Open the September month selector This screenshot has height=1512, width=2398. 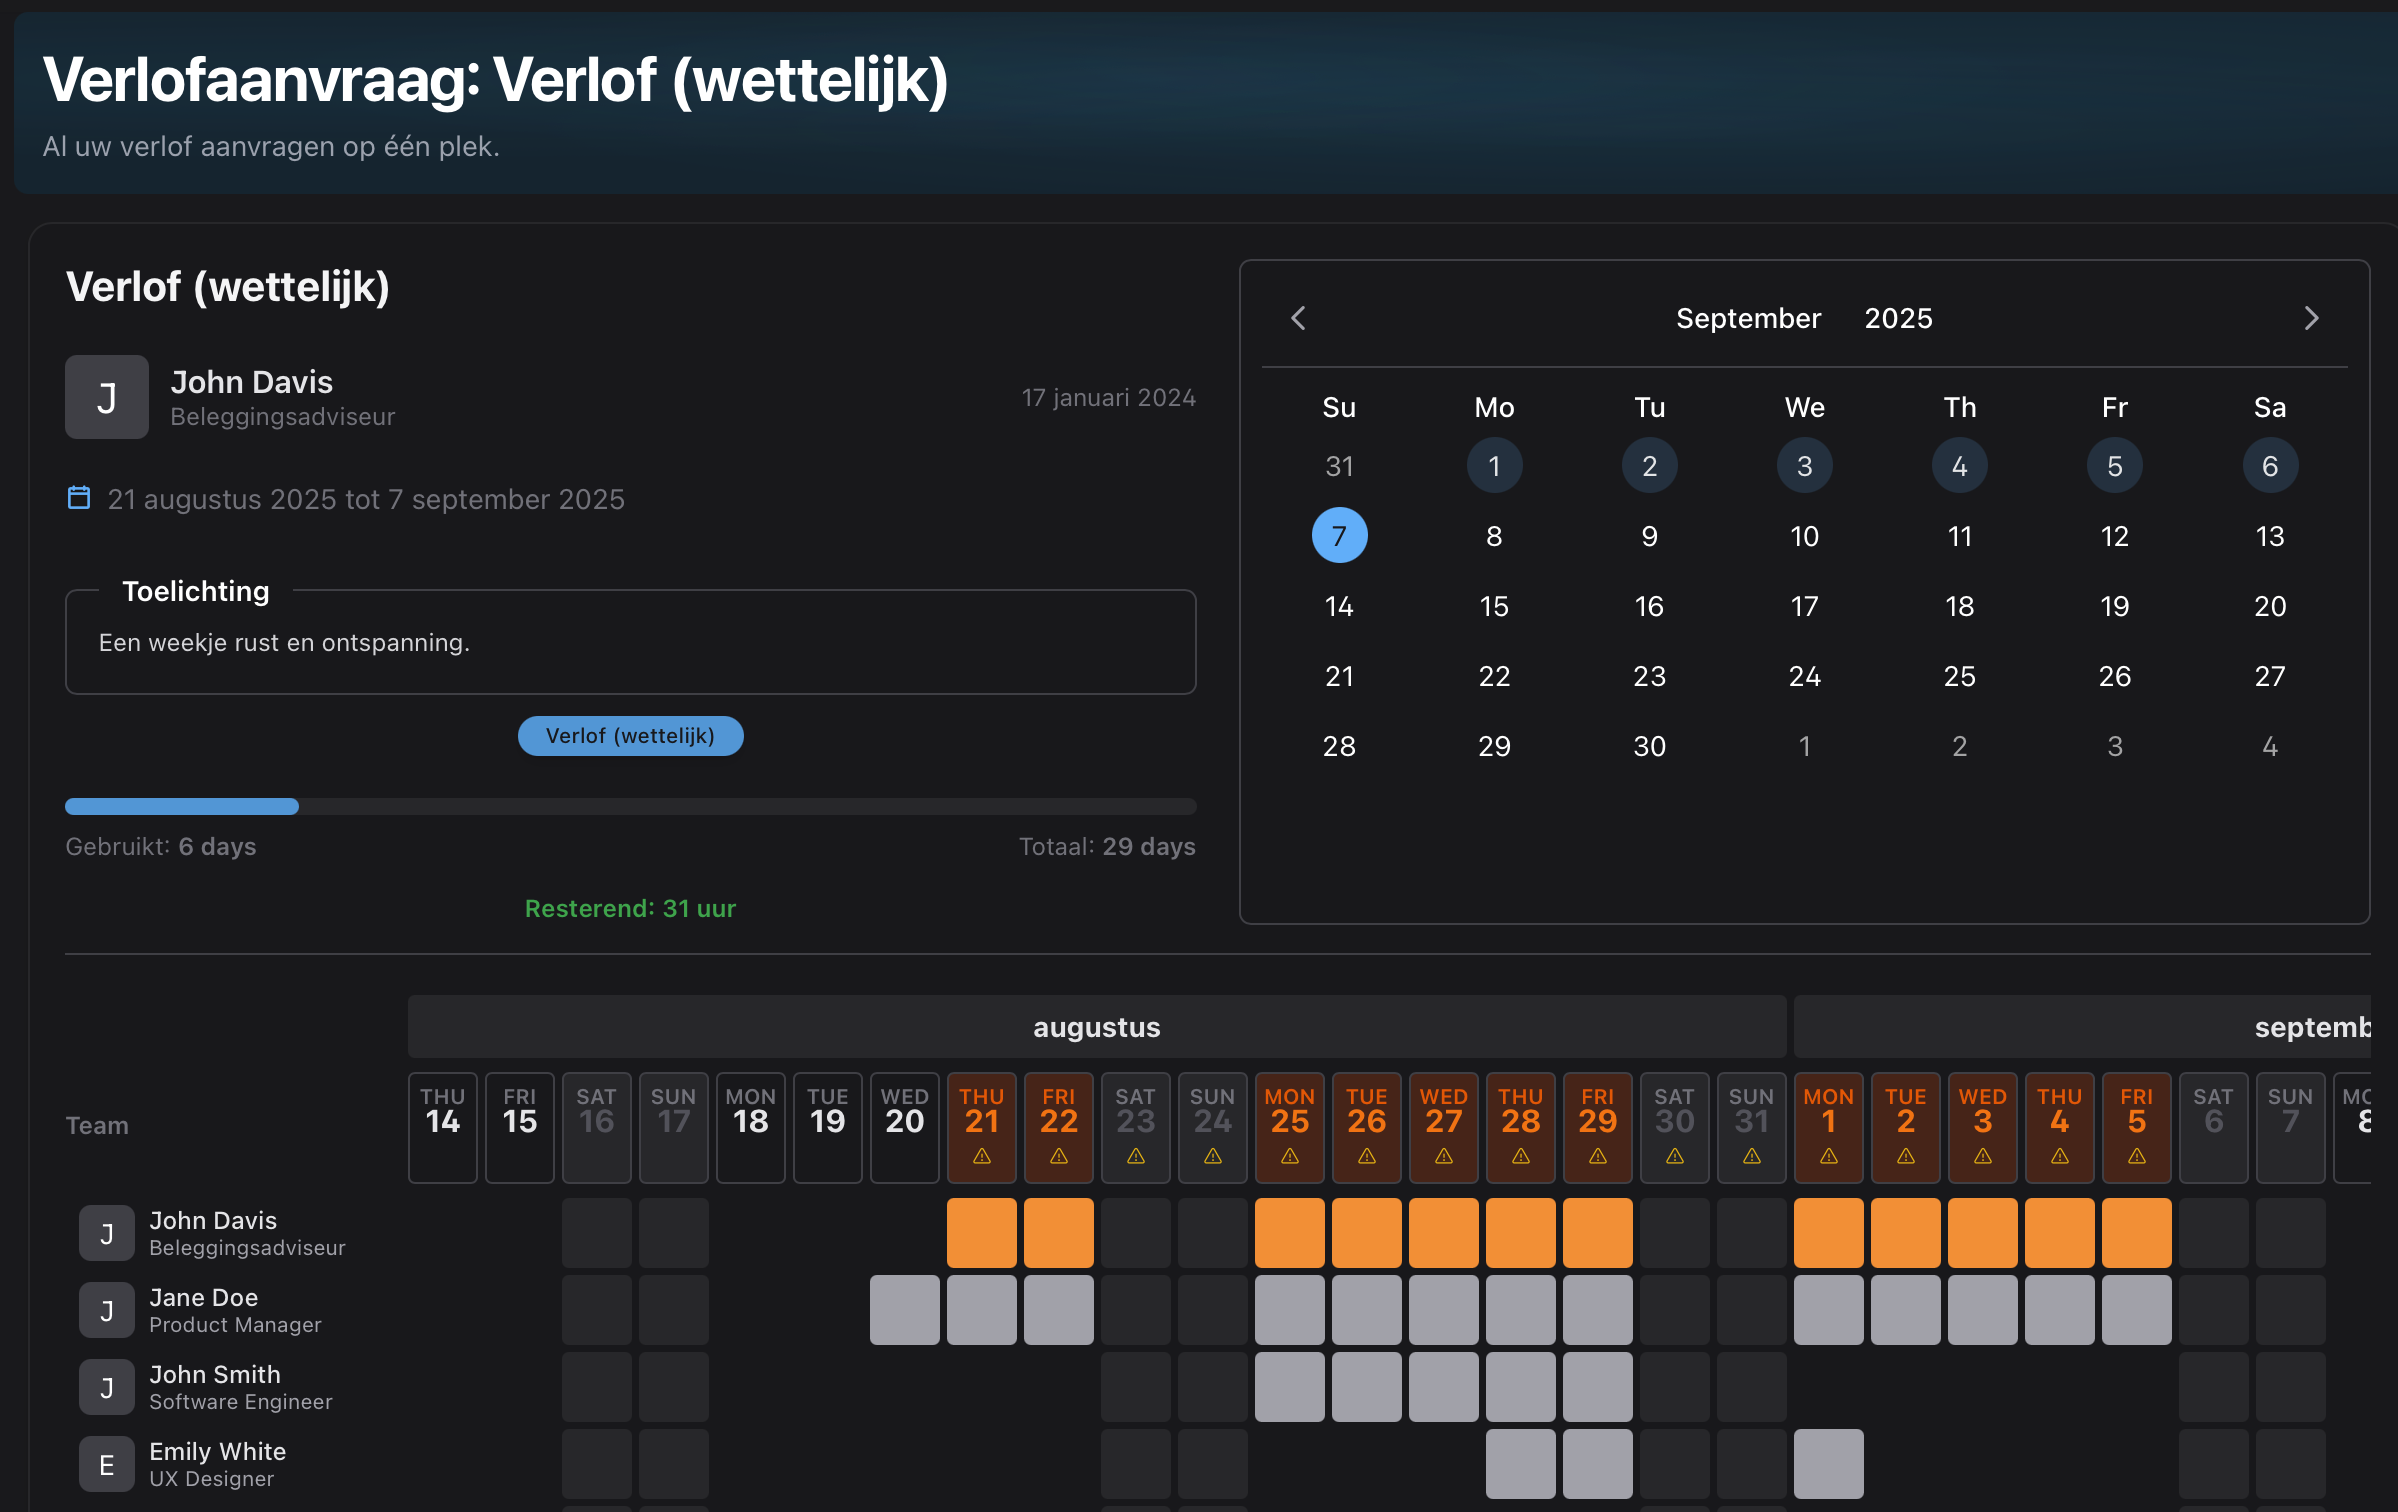(1748, 318)
